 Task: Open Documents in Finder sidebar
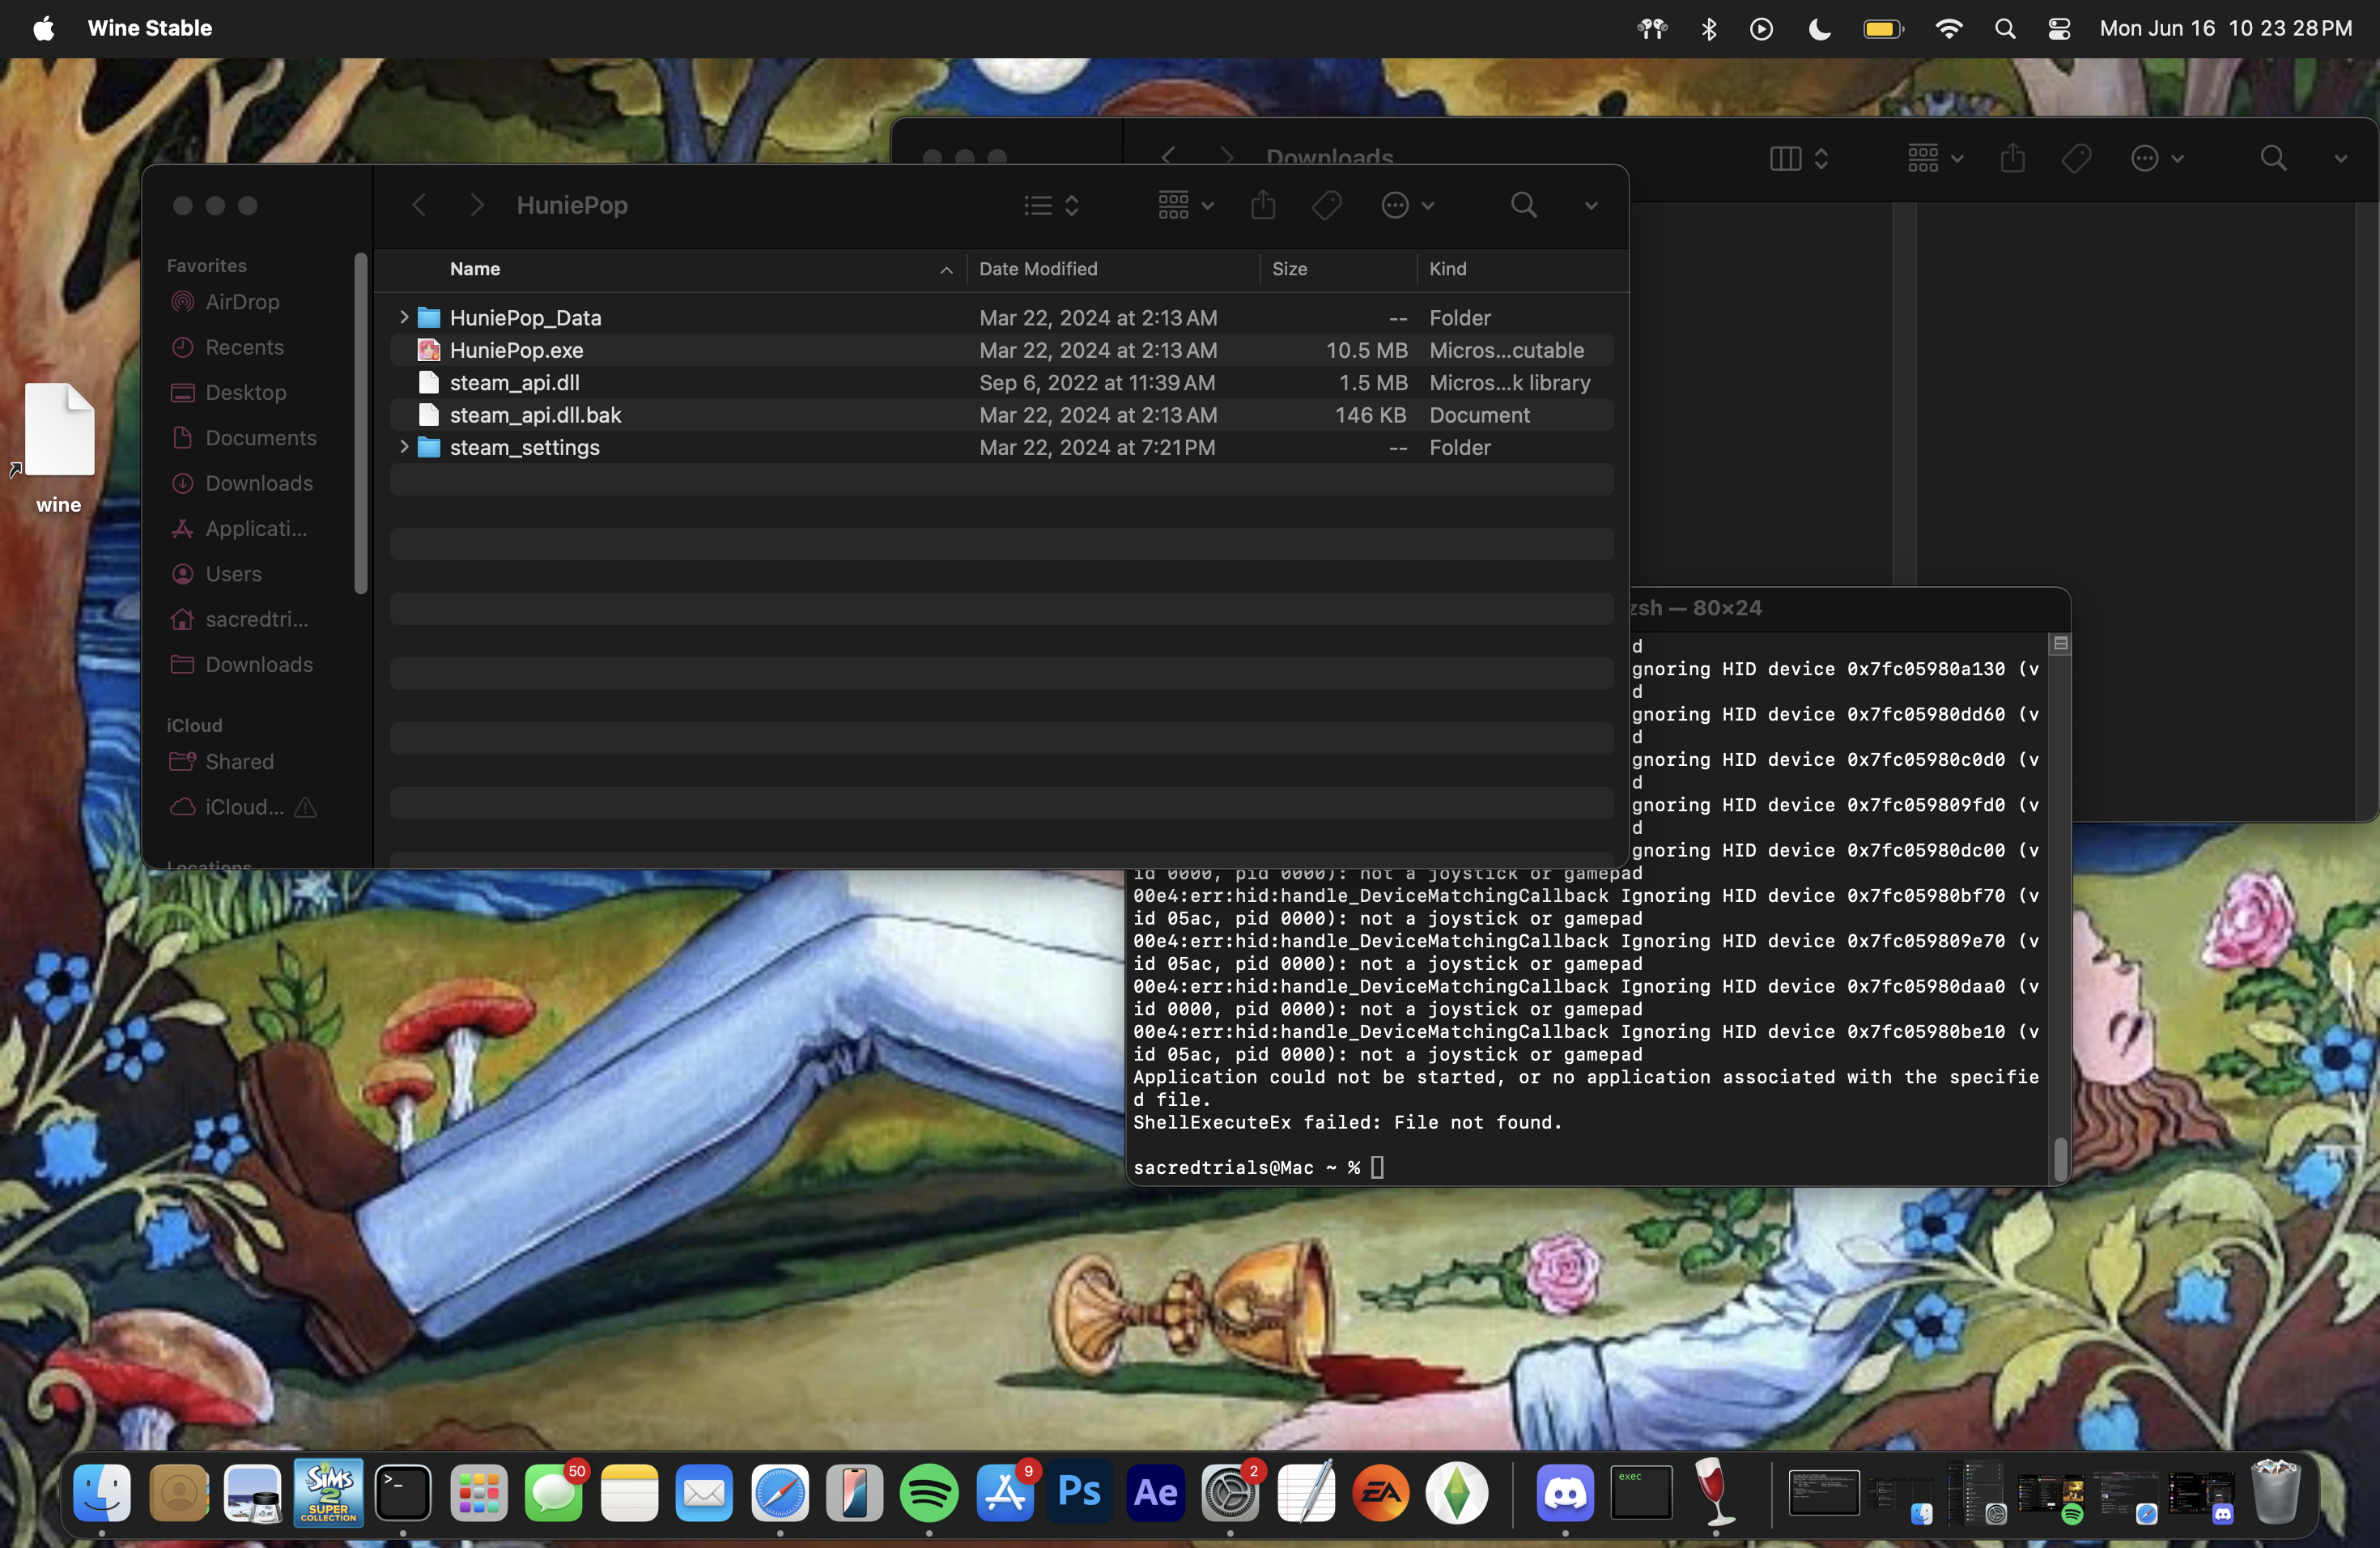pyautogui.click(x=260, y=437)
